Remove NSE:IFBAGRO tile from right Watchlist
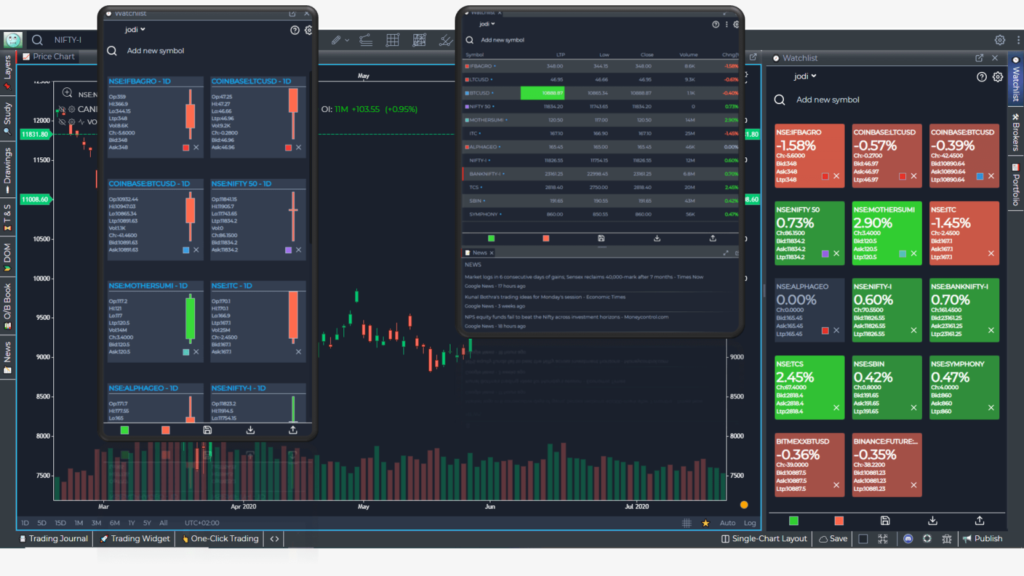This screenshot has width=1024, height=576. pyautogui.click(x=838, y=177)
